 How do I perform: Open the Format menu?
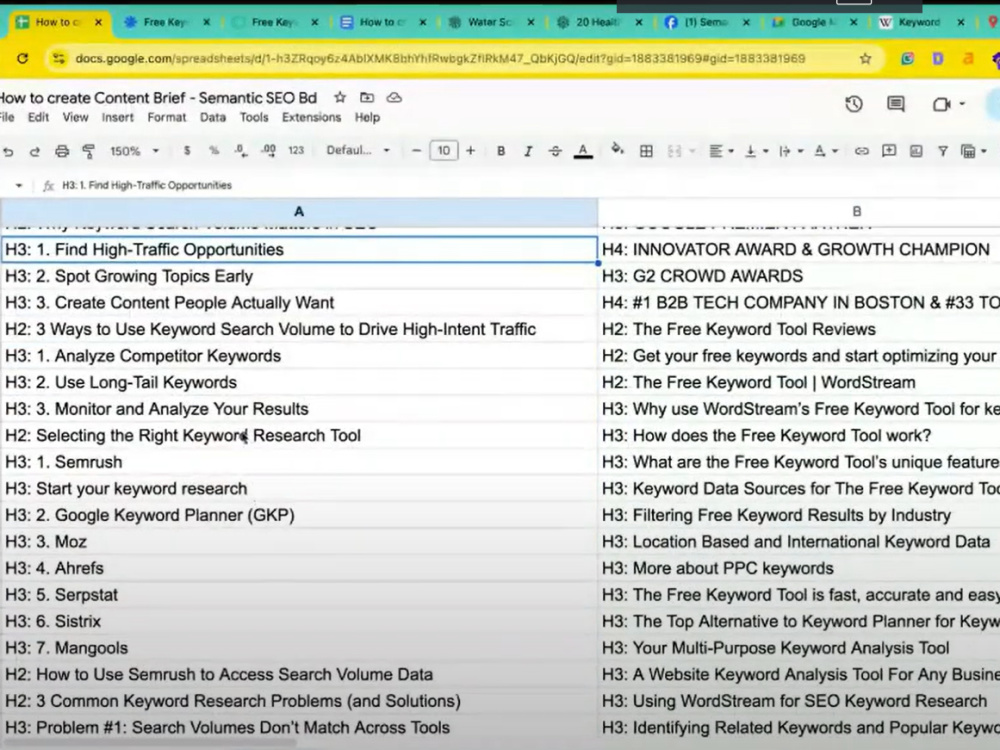tap(167, 117)
